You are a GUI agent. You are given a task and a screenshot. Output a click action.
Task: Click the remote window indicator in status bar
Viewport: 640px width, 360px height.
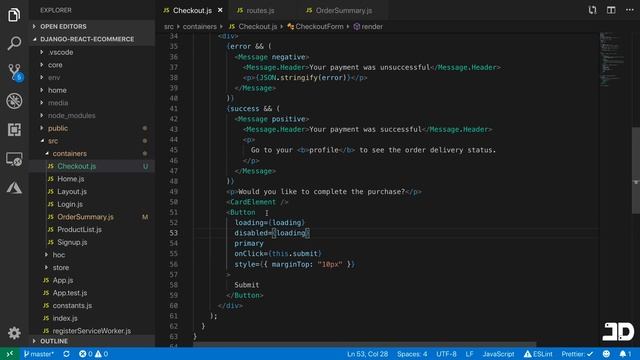pyautogui.click(x=10, y=354)
